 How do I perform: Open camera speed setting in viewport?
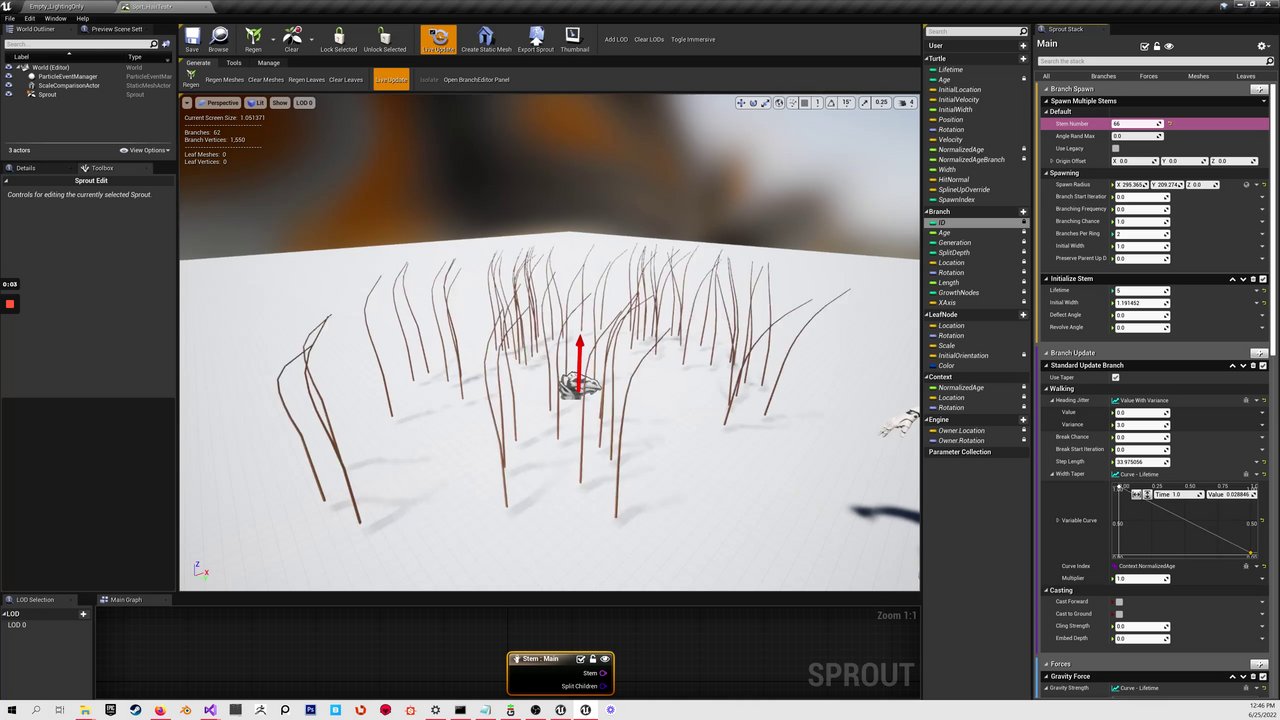tap(906, 103)
